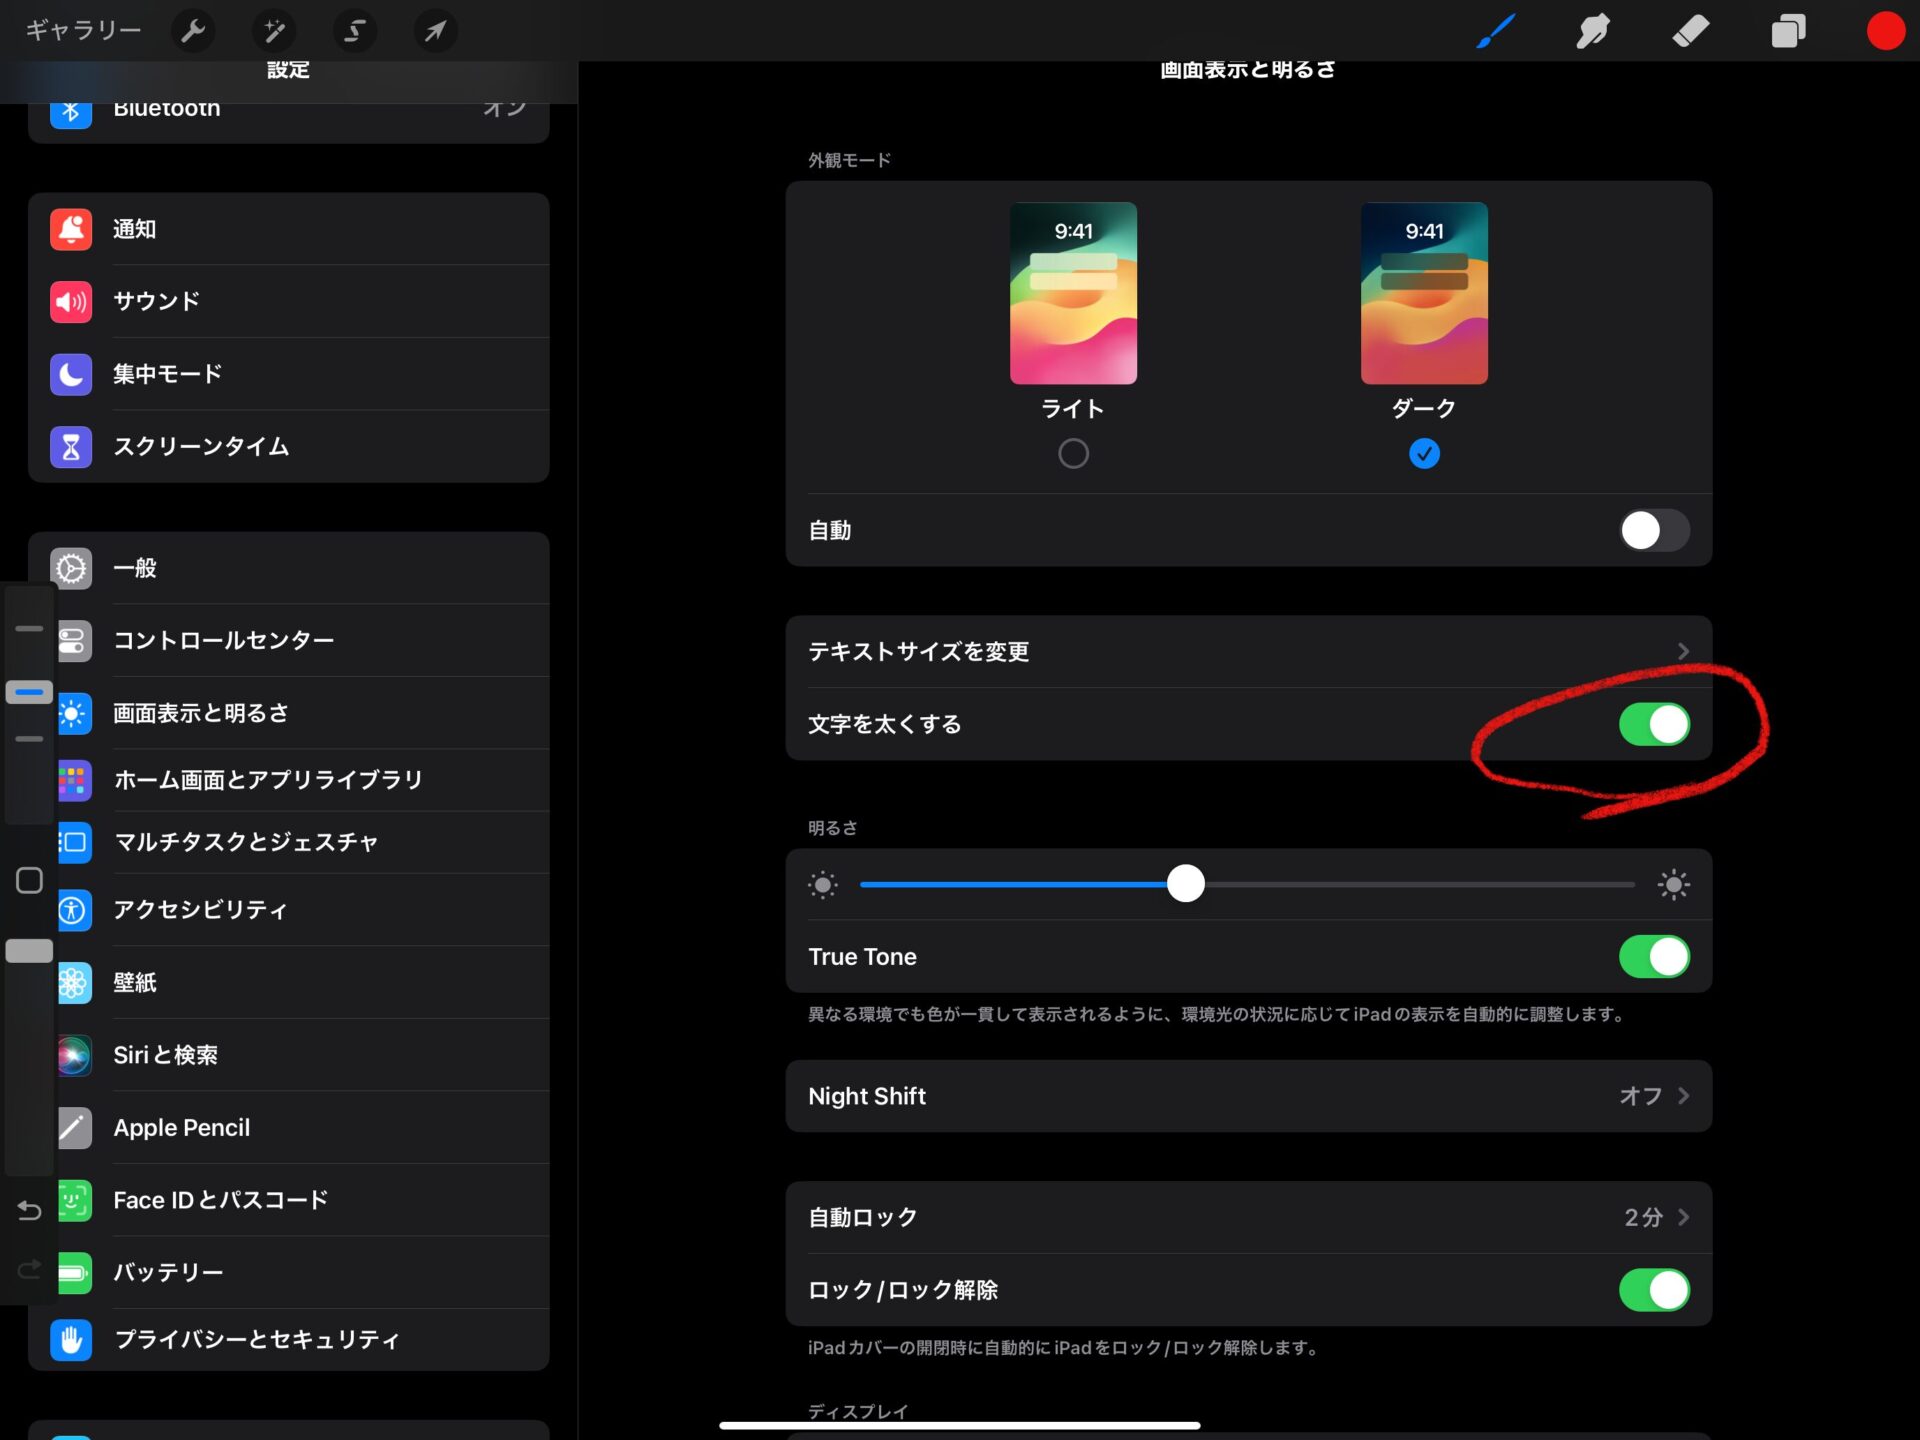Open 自動ロック chevron
The image size is (1920, 1440).
pyautogui.click(x=1683, y=1217)
